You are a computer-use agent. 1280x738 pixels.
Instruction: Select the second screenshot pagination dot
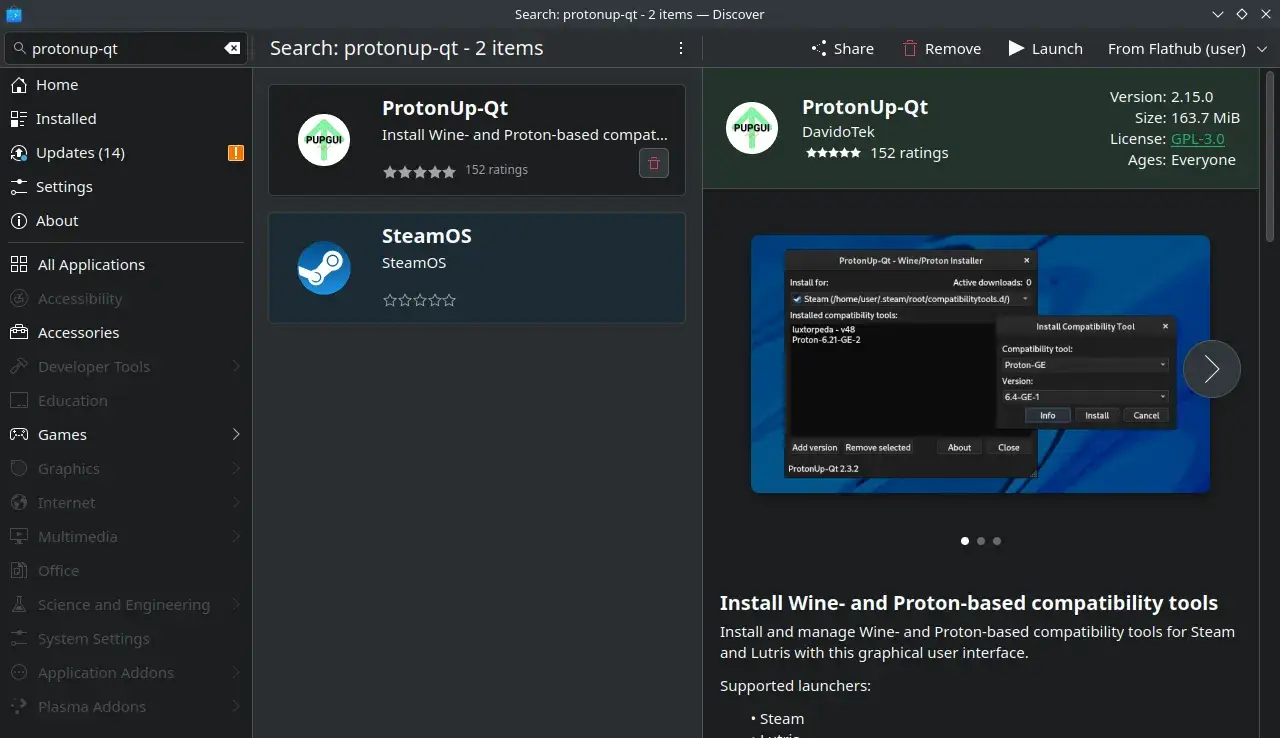pyautogui.click(x=981, y=541)
